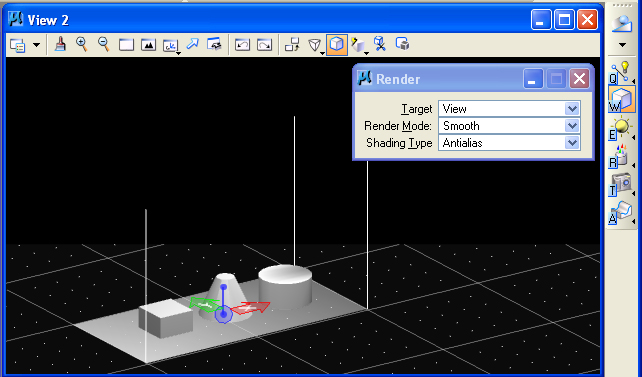This screenshot has width=642, height=377.
Task: Click the Render dialog title bar icon
Action: (364, 78)
